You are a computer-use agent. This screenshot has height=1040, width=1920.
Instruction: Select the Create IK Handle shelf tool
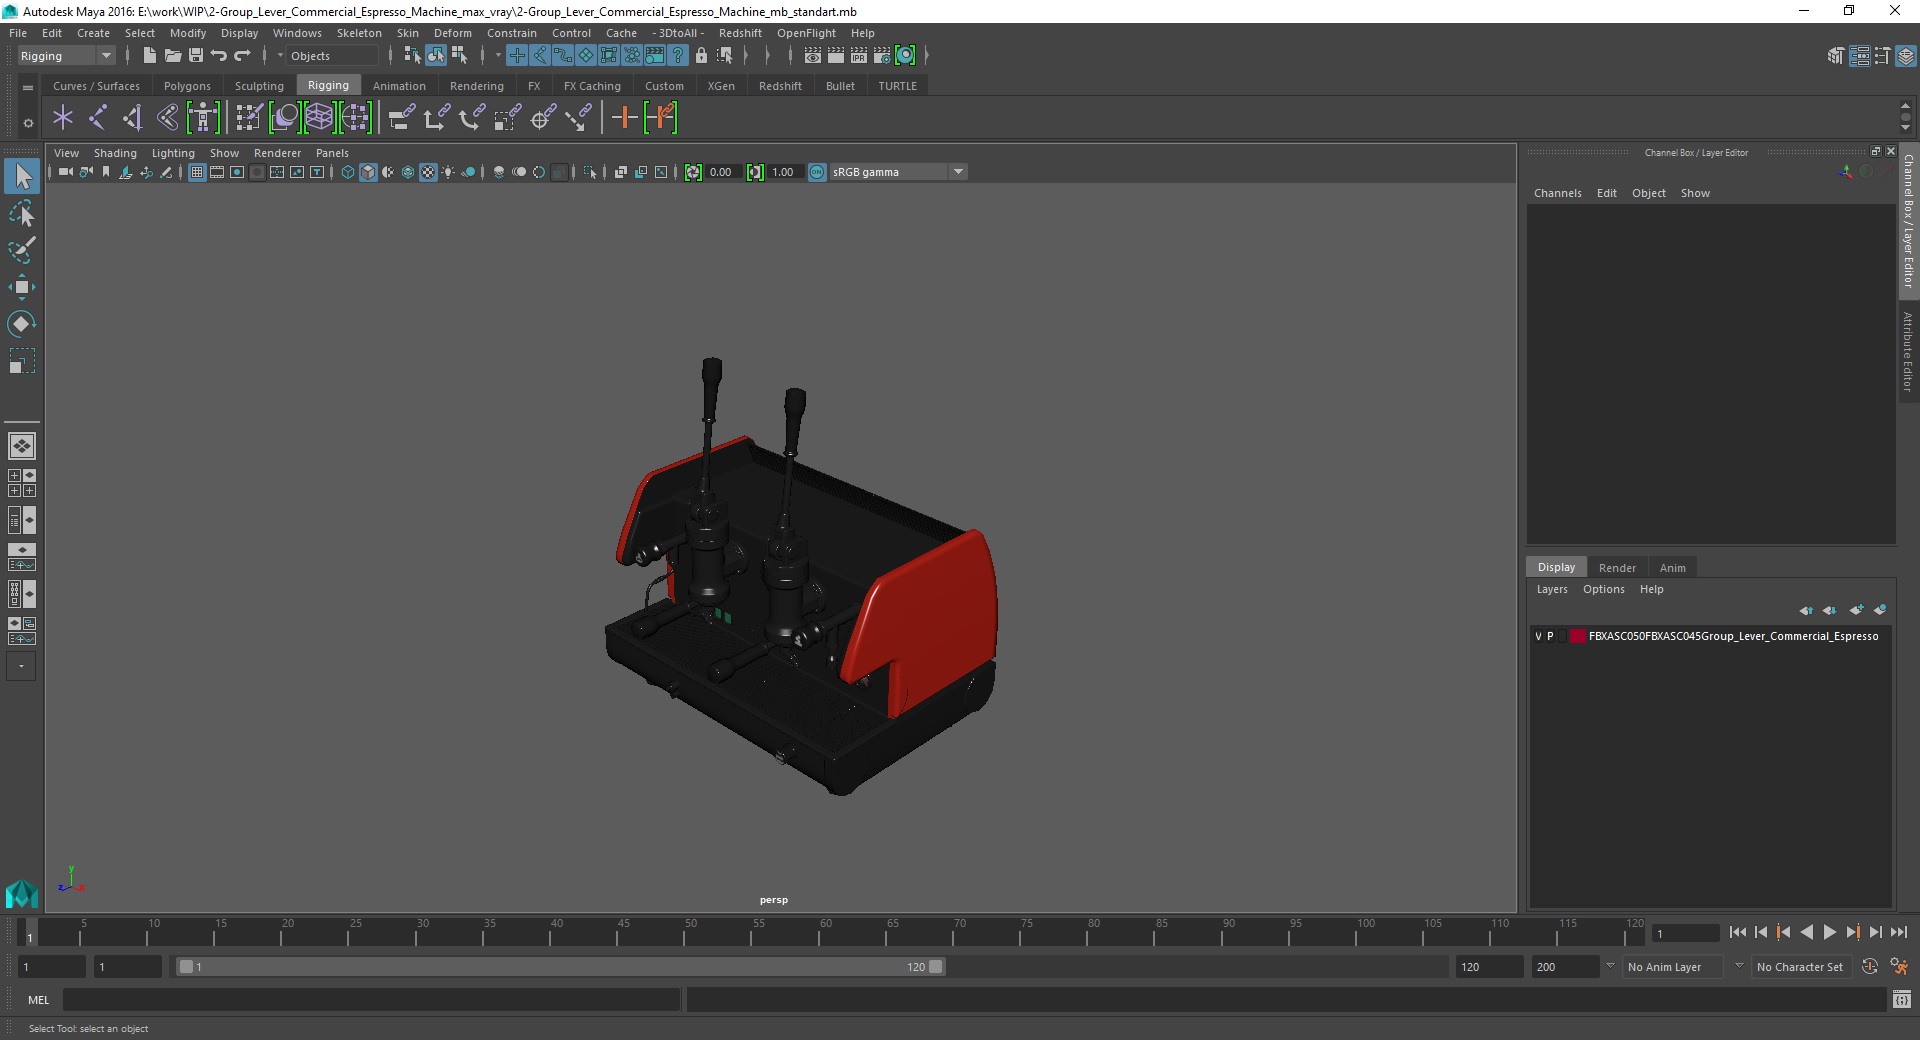132,118
